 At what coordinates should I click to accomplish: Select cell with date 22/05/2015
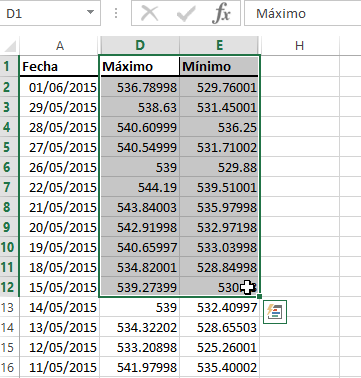pos(60,187)
